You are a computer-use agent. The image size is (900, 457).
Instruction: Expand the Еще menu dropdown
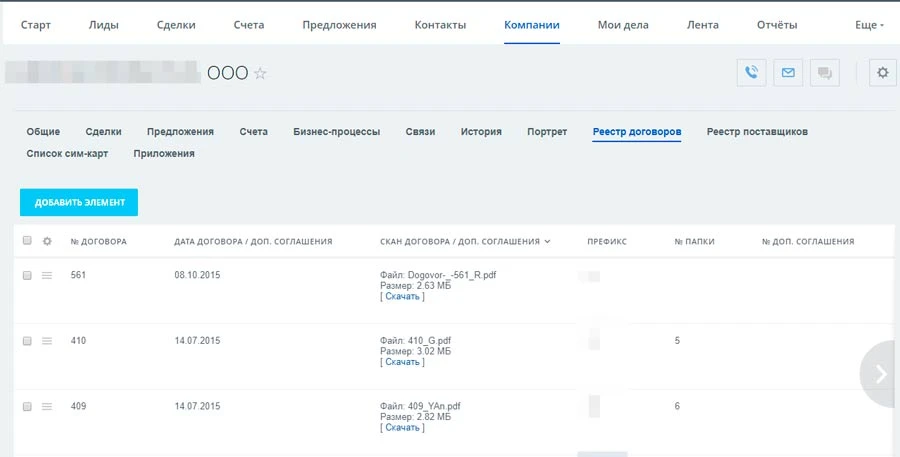coord(869,25)
